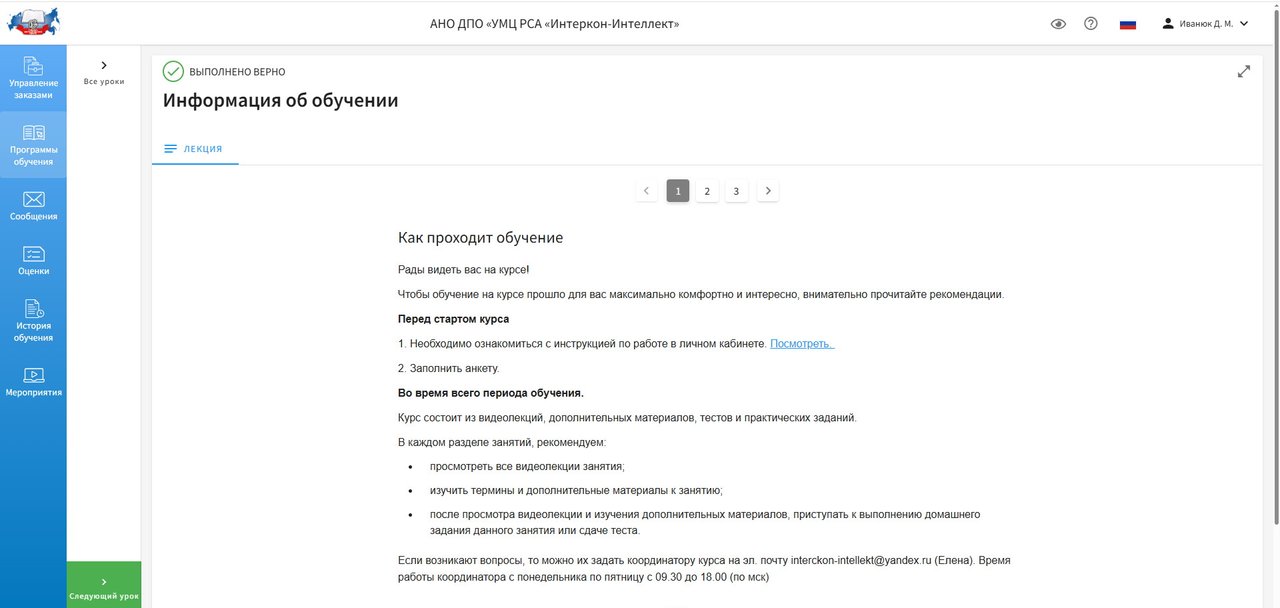Open the Russian flag language selector
The width and height of the screenshot is (1280, 608).
tap(1128, 24)
